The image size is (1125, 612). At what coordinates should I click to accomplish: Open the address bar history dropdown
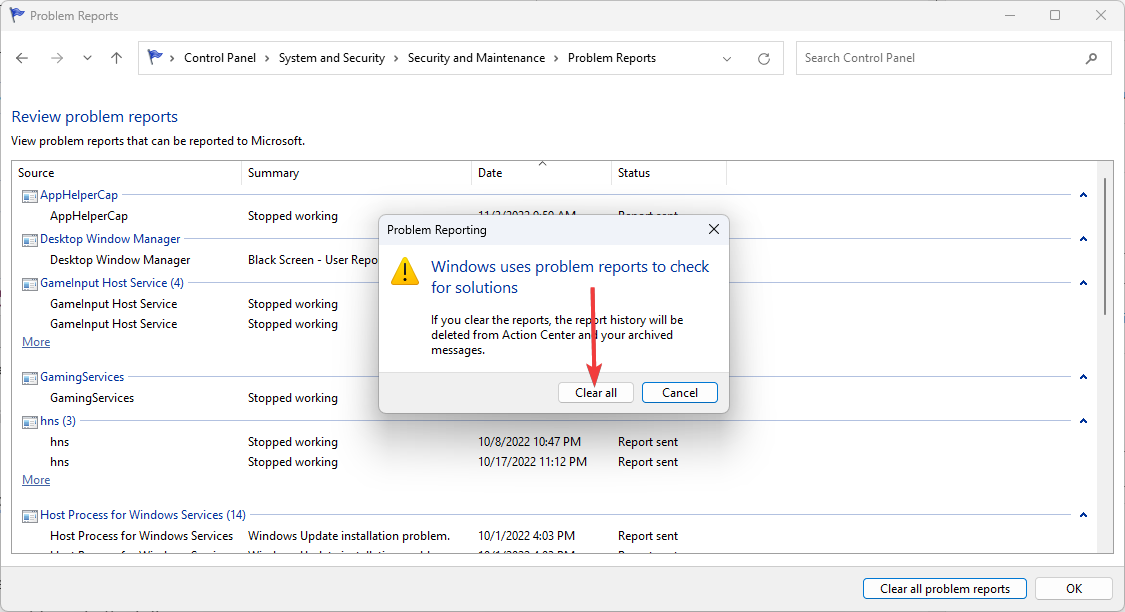pos(727,59)
